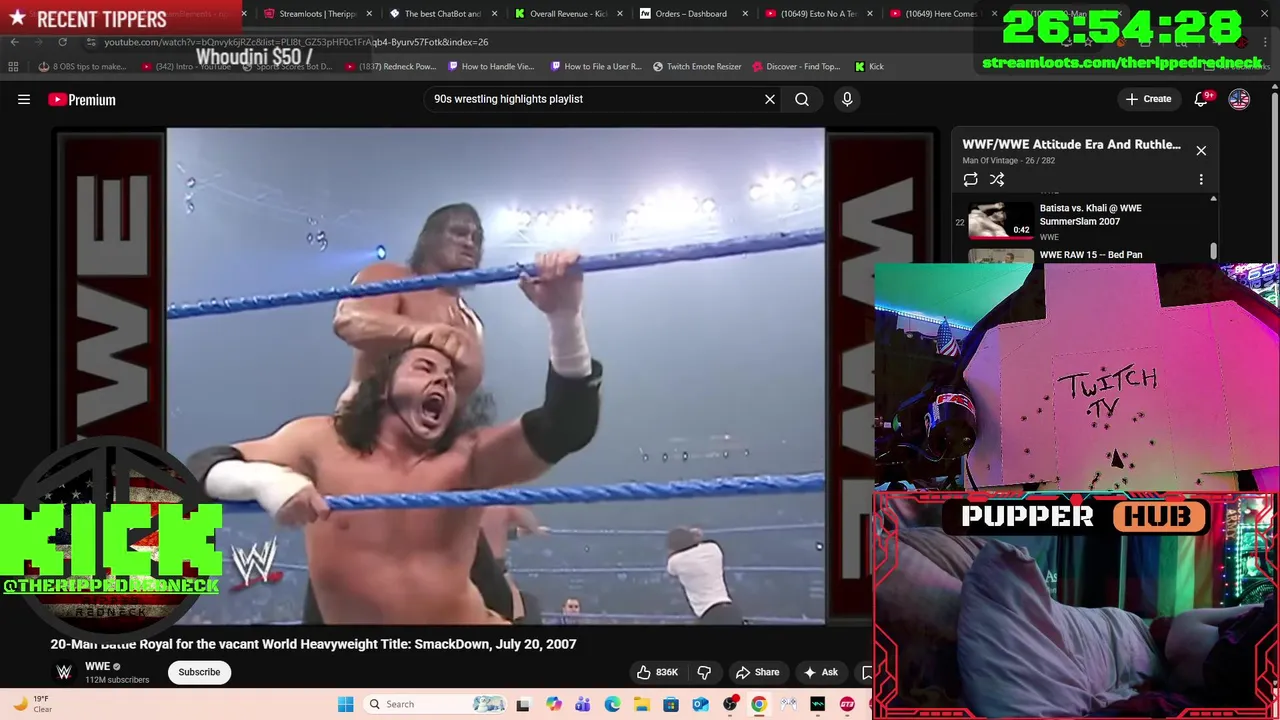1280x720 pixels.
Task: Click the youtube.com address bar URL
Action: pyautogui.click(x=296, y=42)
